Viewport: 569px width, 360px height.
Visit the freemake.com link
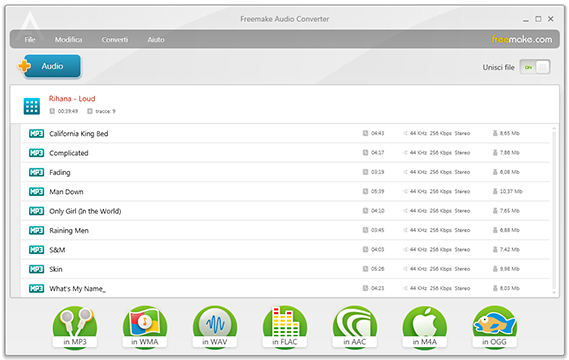(522, 39)
